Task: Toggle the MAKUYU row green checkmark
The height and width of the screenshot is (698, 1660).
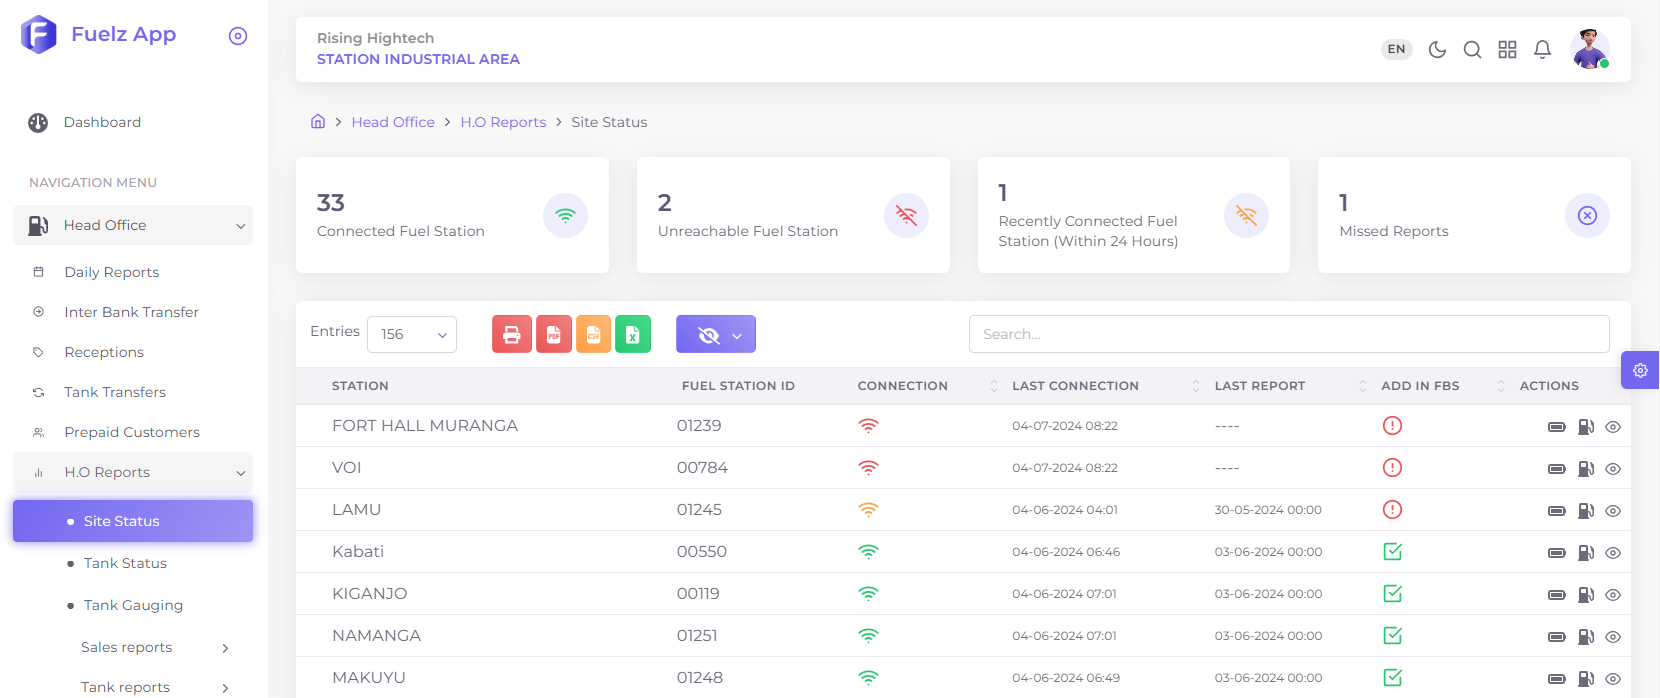Action: click(x=1392, y=678)
